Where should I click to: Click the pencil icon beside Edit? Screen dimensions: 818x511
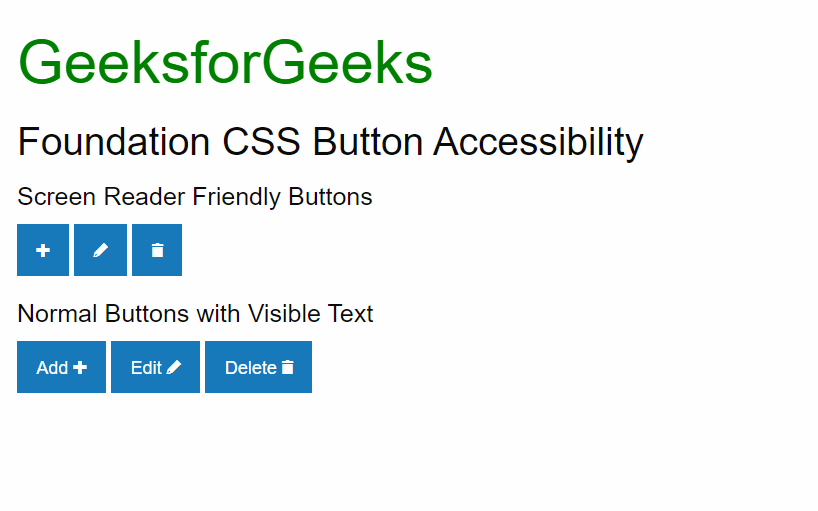174,367
